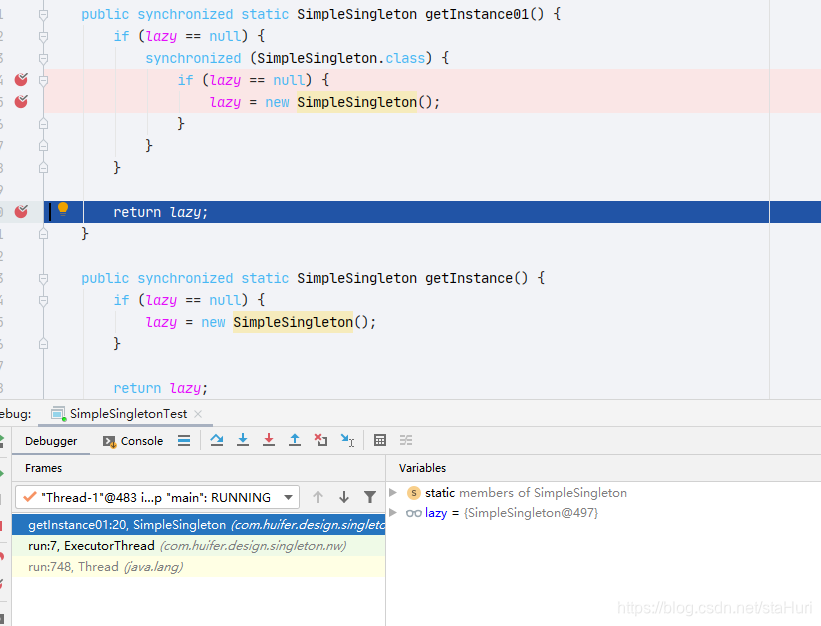
Task: Collapse getInstance method fold marker
Action: 43,278
